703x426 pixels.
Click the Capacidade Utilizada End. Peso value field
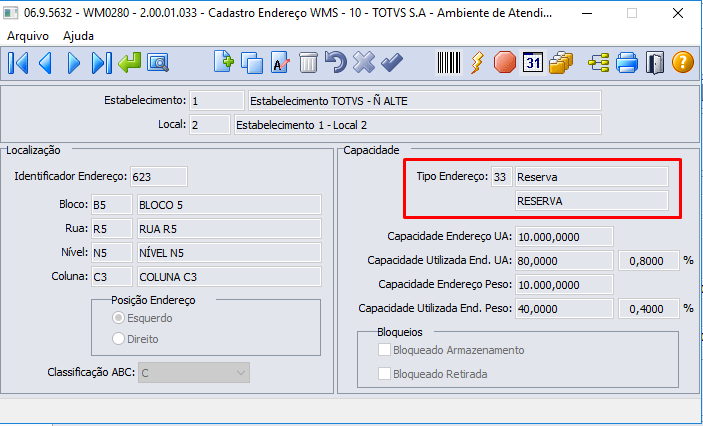pos(564,309)
